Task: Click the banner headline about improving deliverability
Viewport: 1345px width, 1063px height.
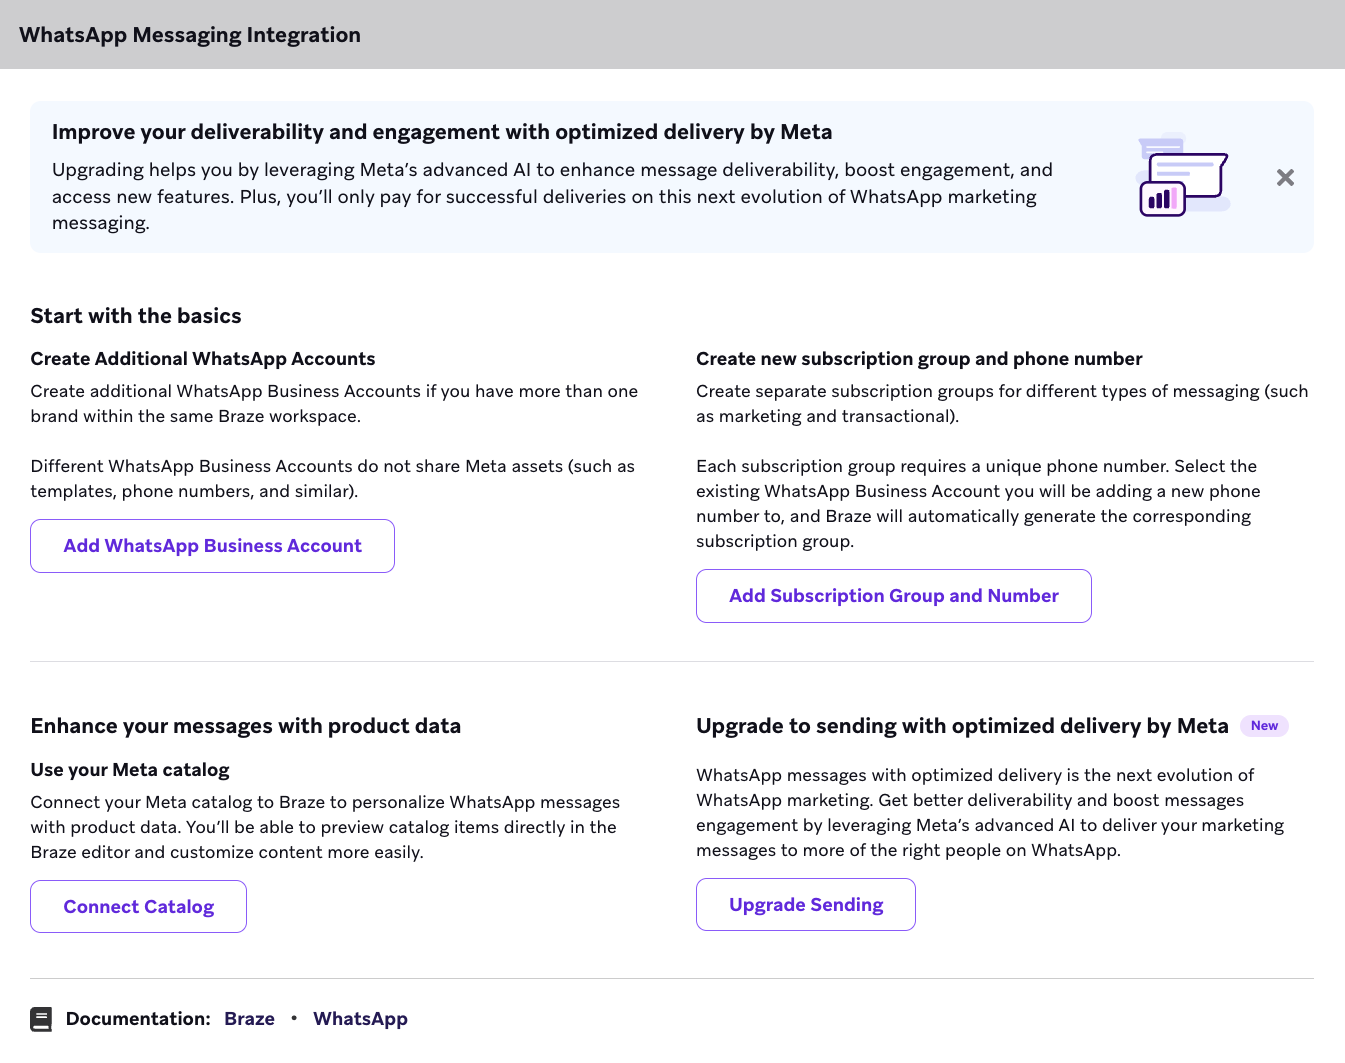Action: point(441,132)
